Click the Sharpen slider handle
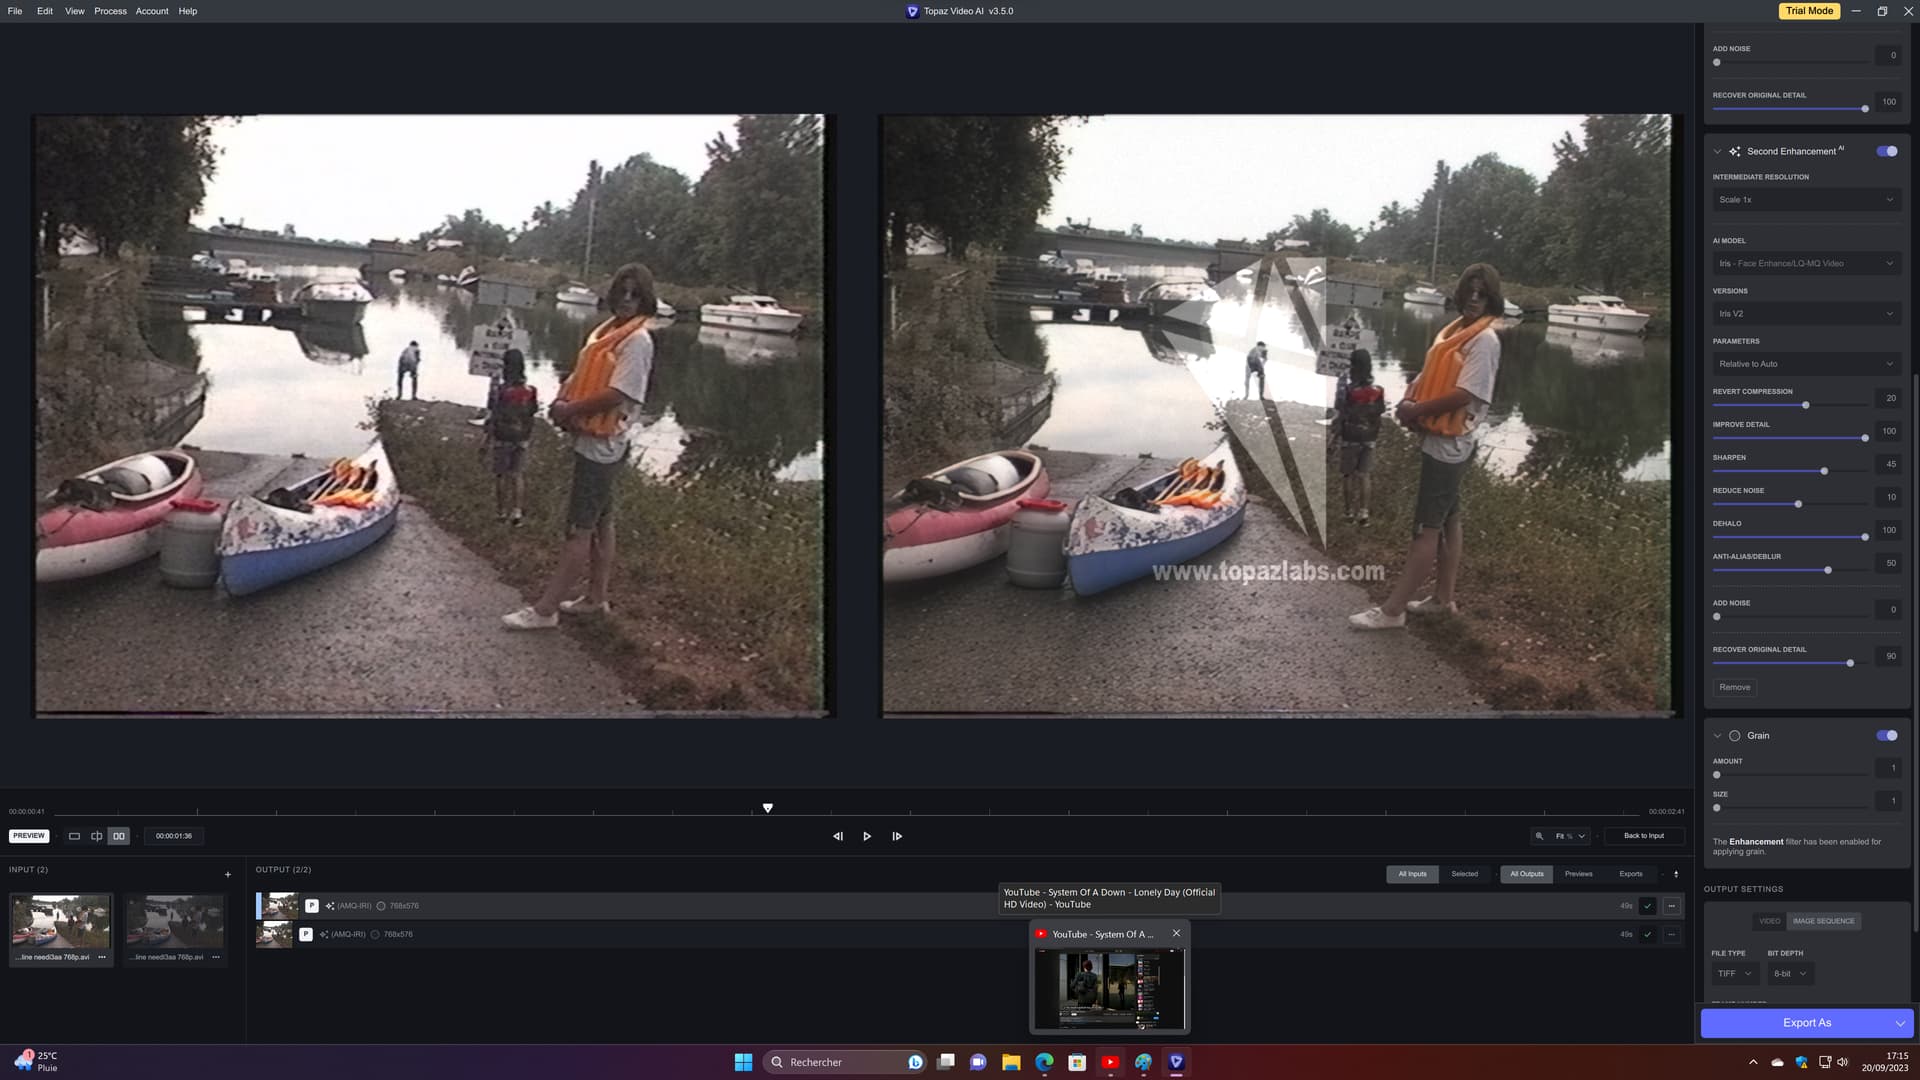This screenshot has width=1920, height=1080. click(x=1824, y=471)
